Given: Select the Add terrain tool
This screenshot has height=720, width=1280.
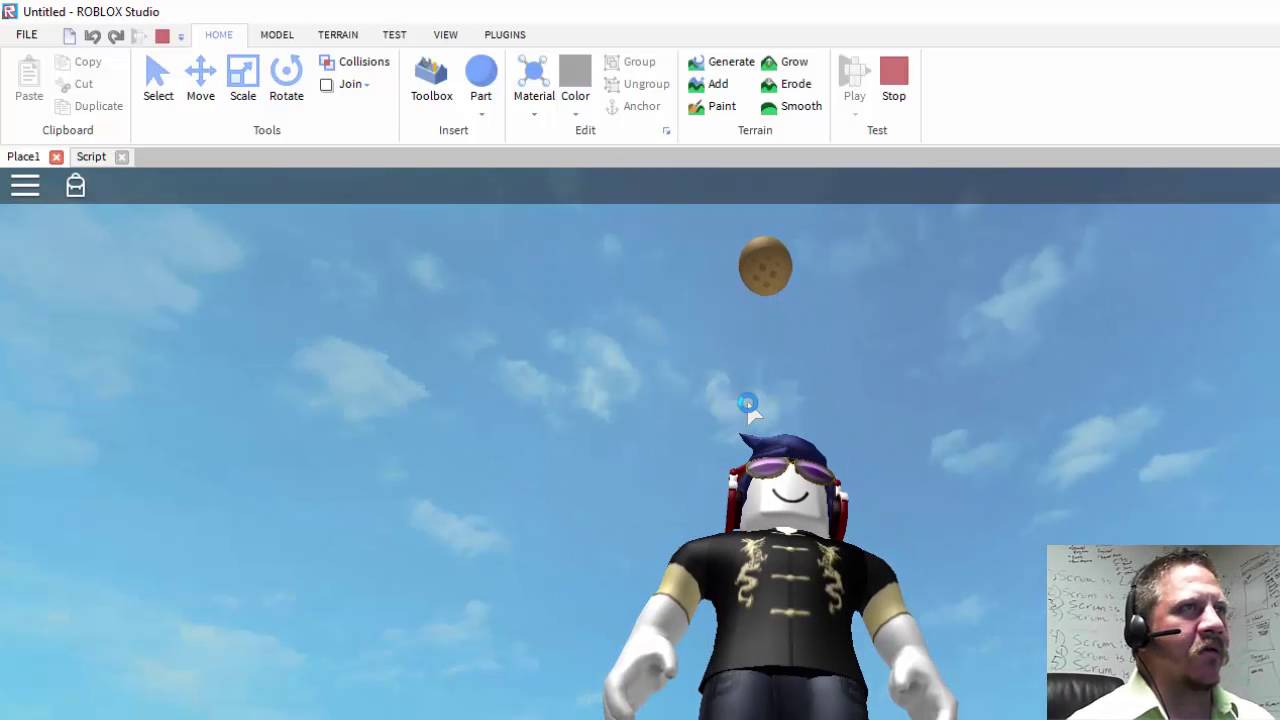Looking at the screenshot, I should coord(708,84).
